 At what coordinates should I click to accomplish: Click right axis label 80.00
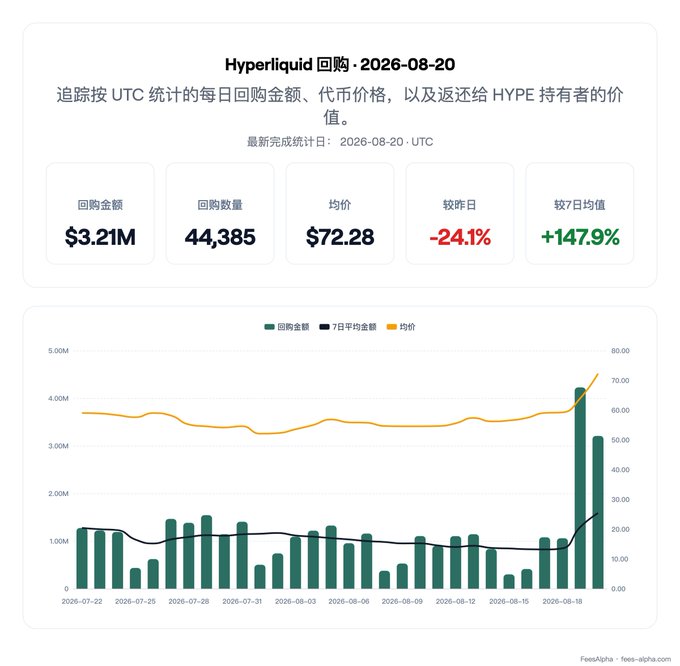tap(620, 351)
